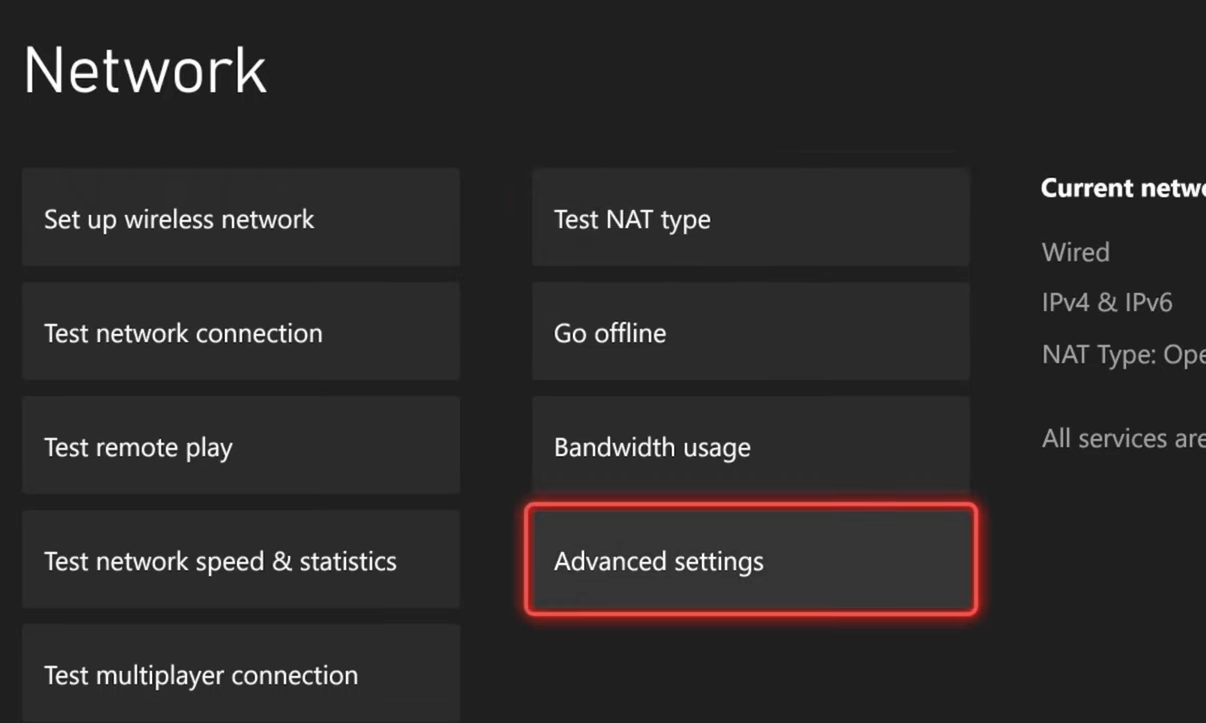Start a Test network connection check
The height and width of the screenshot is (723, 1206).
point(240,332)
